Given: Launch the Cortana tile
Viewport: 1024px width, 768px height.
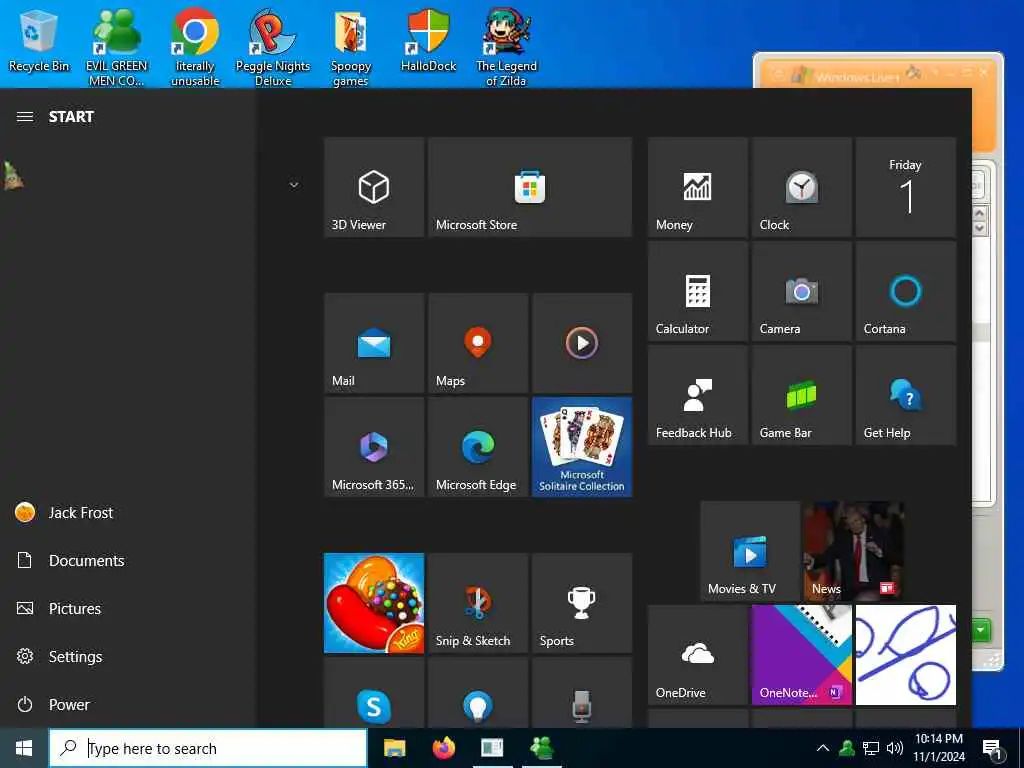Looking at the screenshot, I should coord(906,291).
